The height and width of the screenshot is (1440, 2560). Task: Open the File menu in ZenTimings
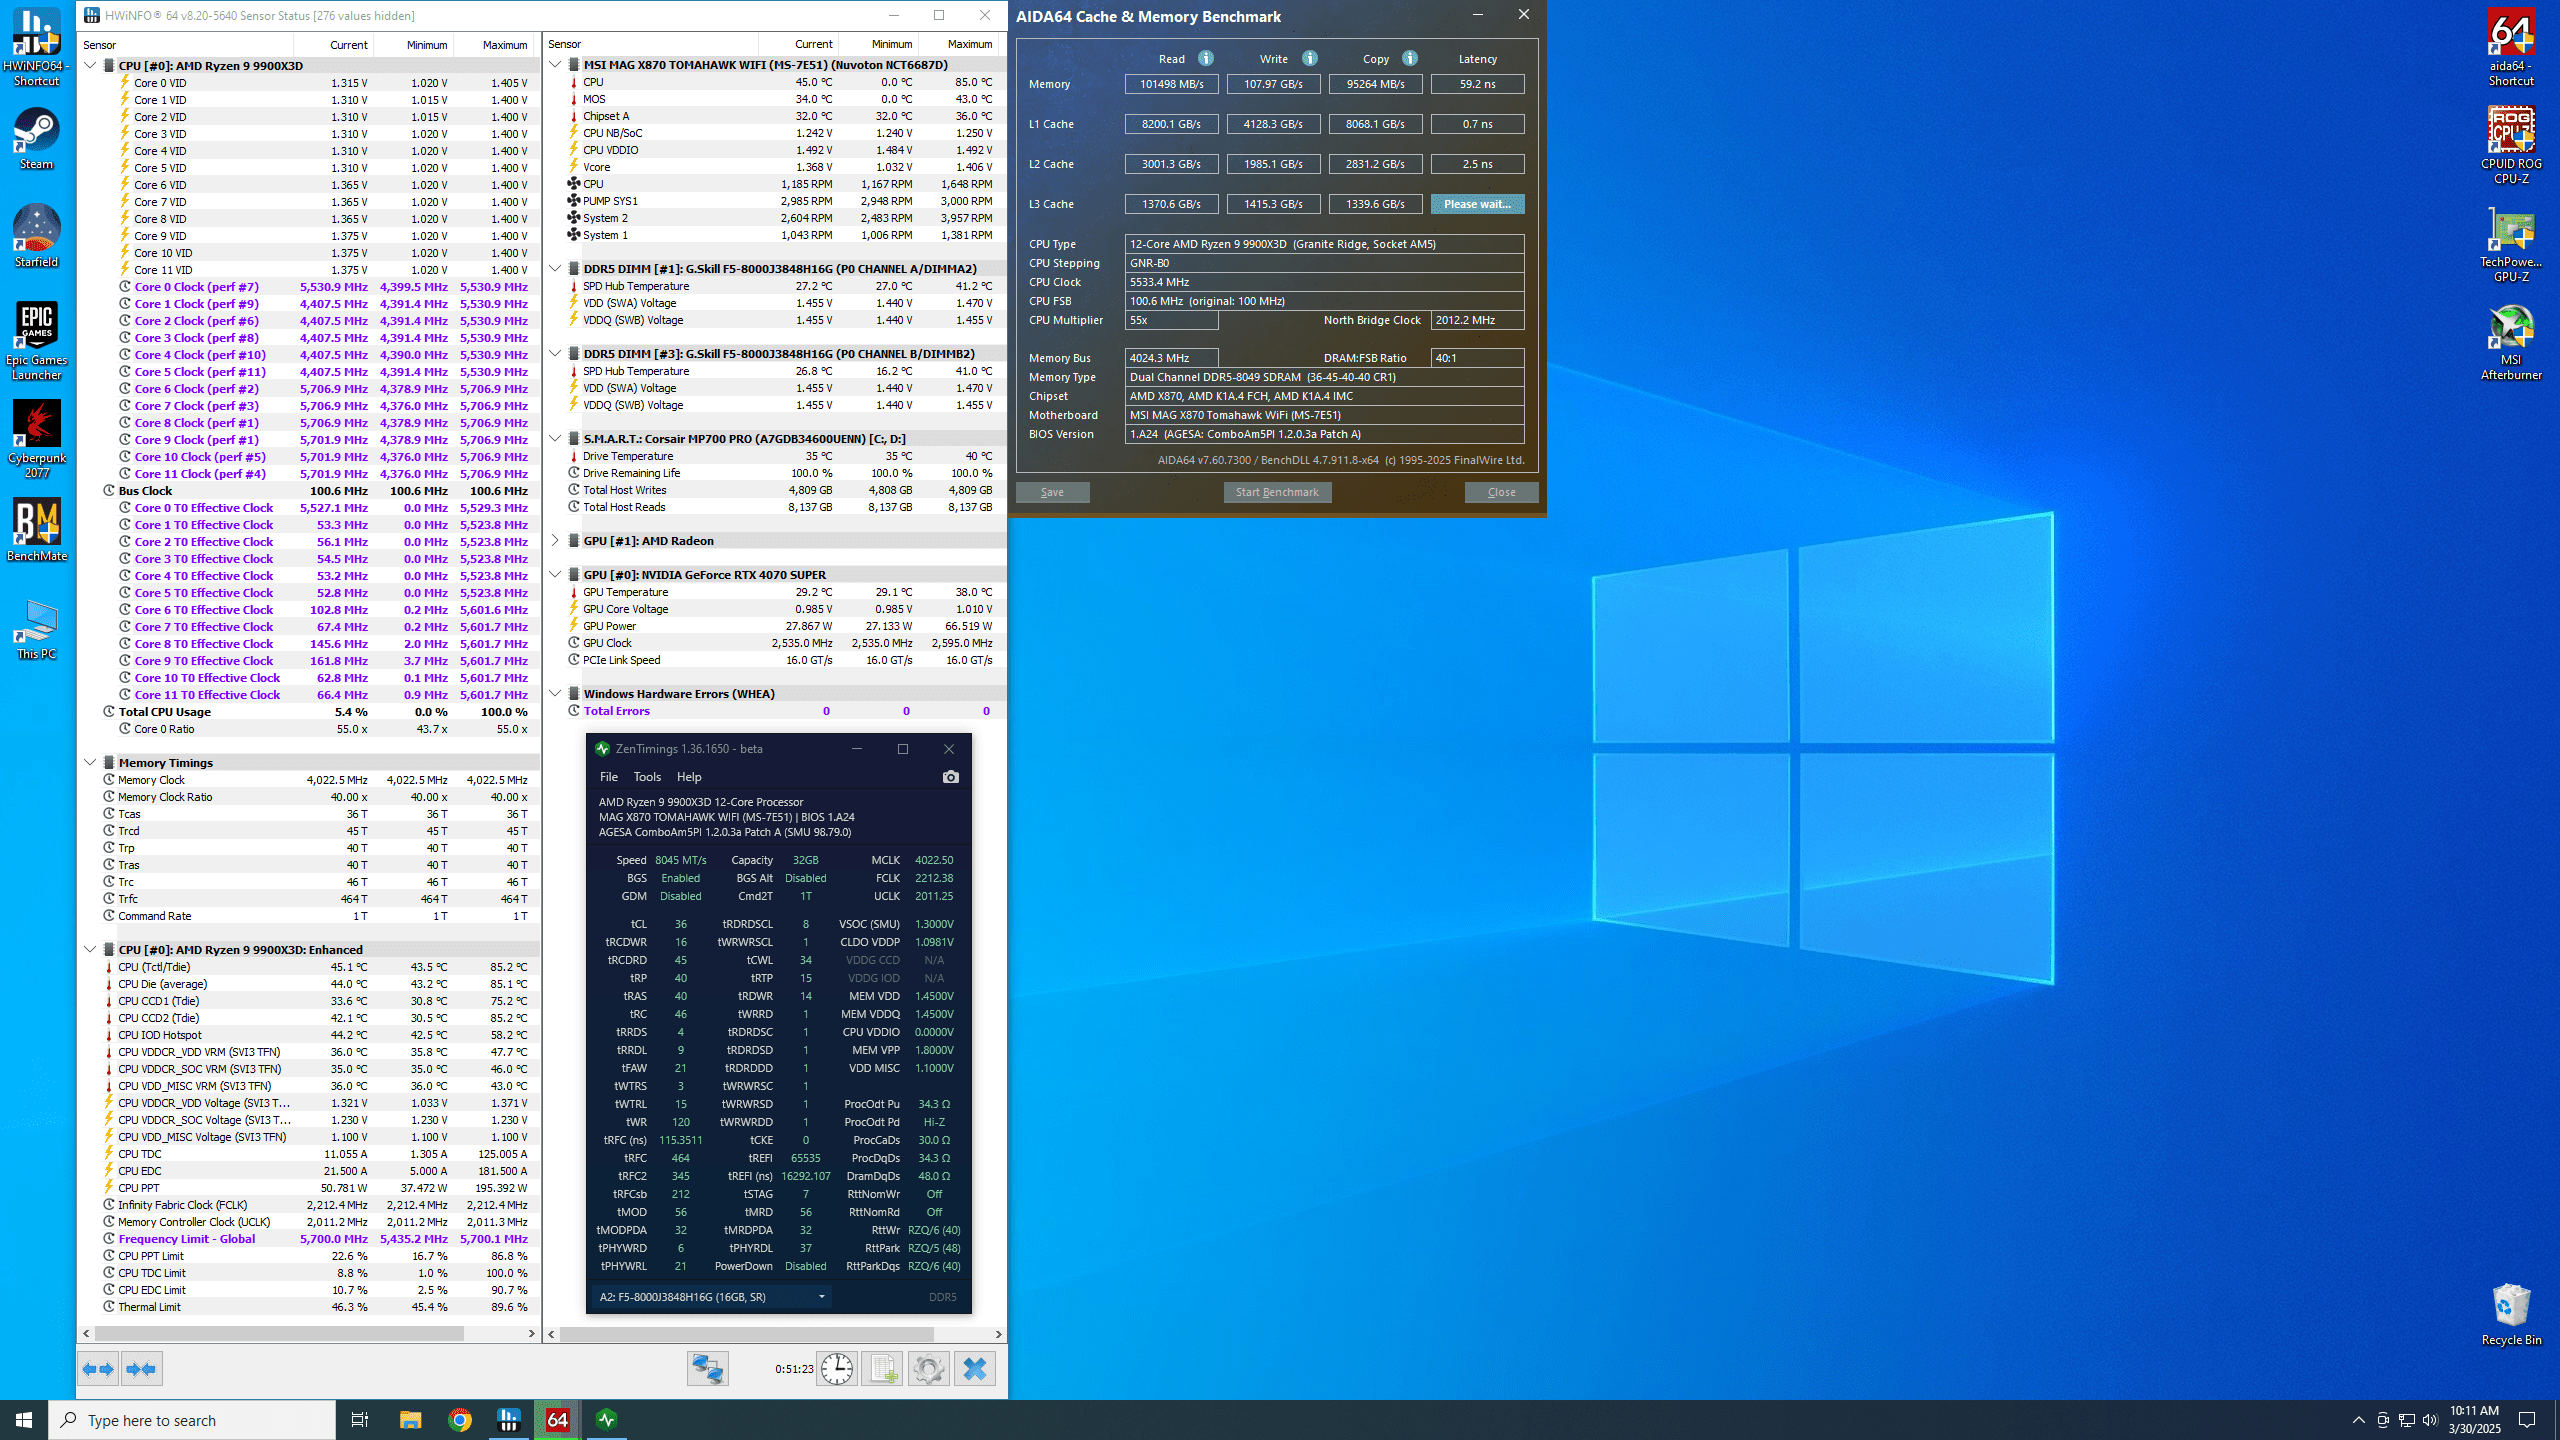(x=608, y=777)
